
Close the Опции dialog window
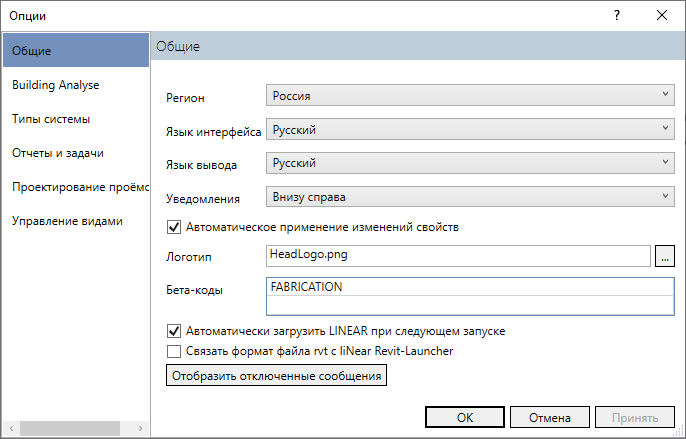[662, 16]
